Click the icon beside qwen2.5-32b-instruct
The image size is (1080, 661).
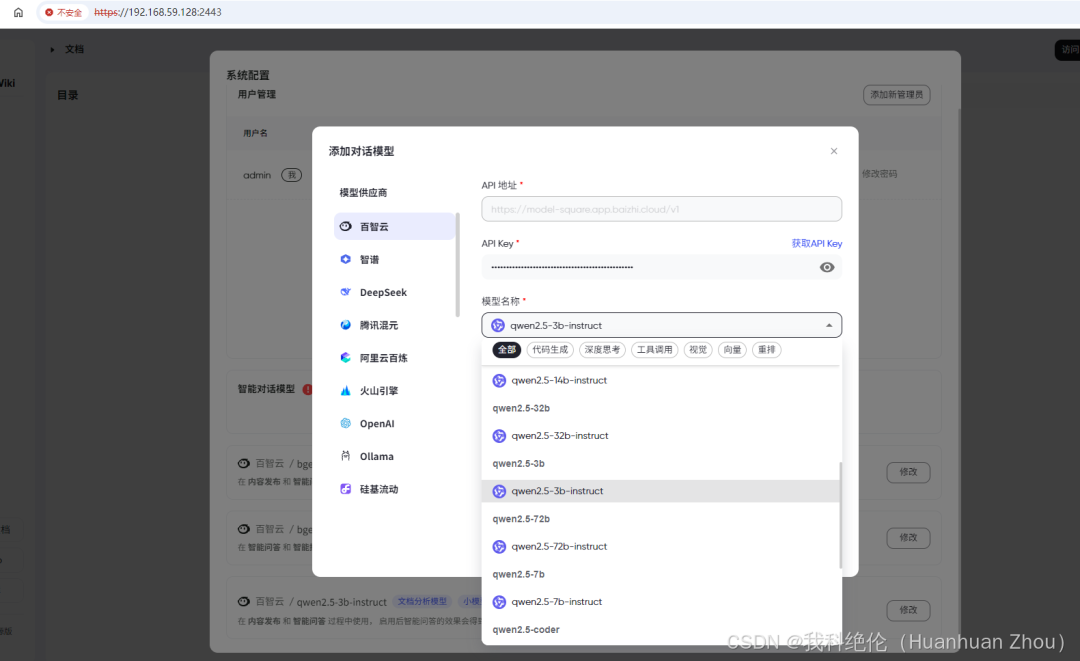[499, 436]
